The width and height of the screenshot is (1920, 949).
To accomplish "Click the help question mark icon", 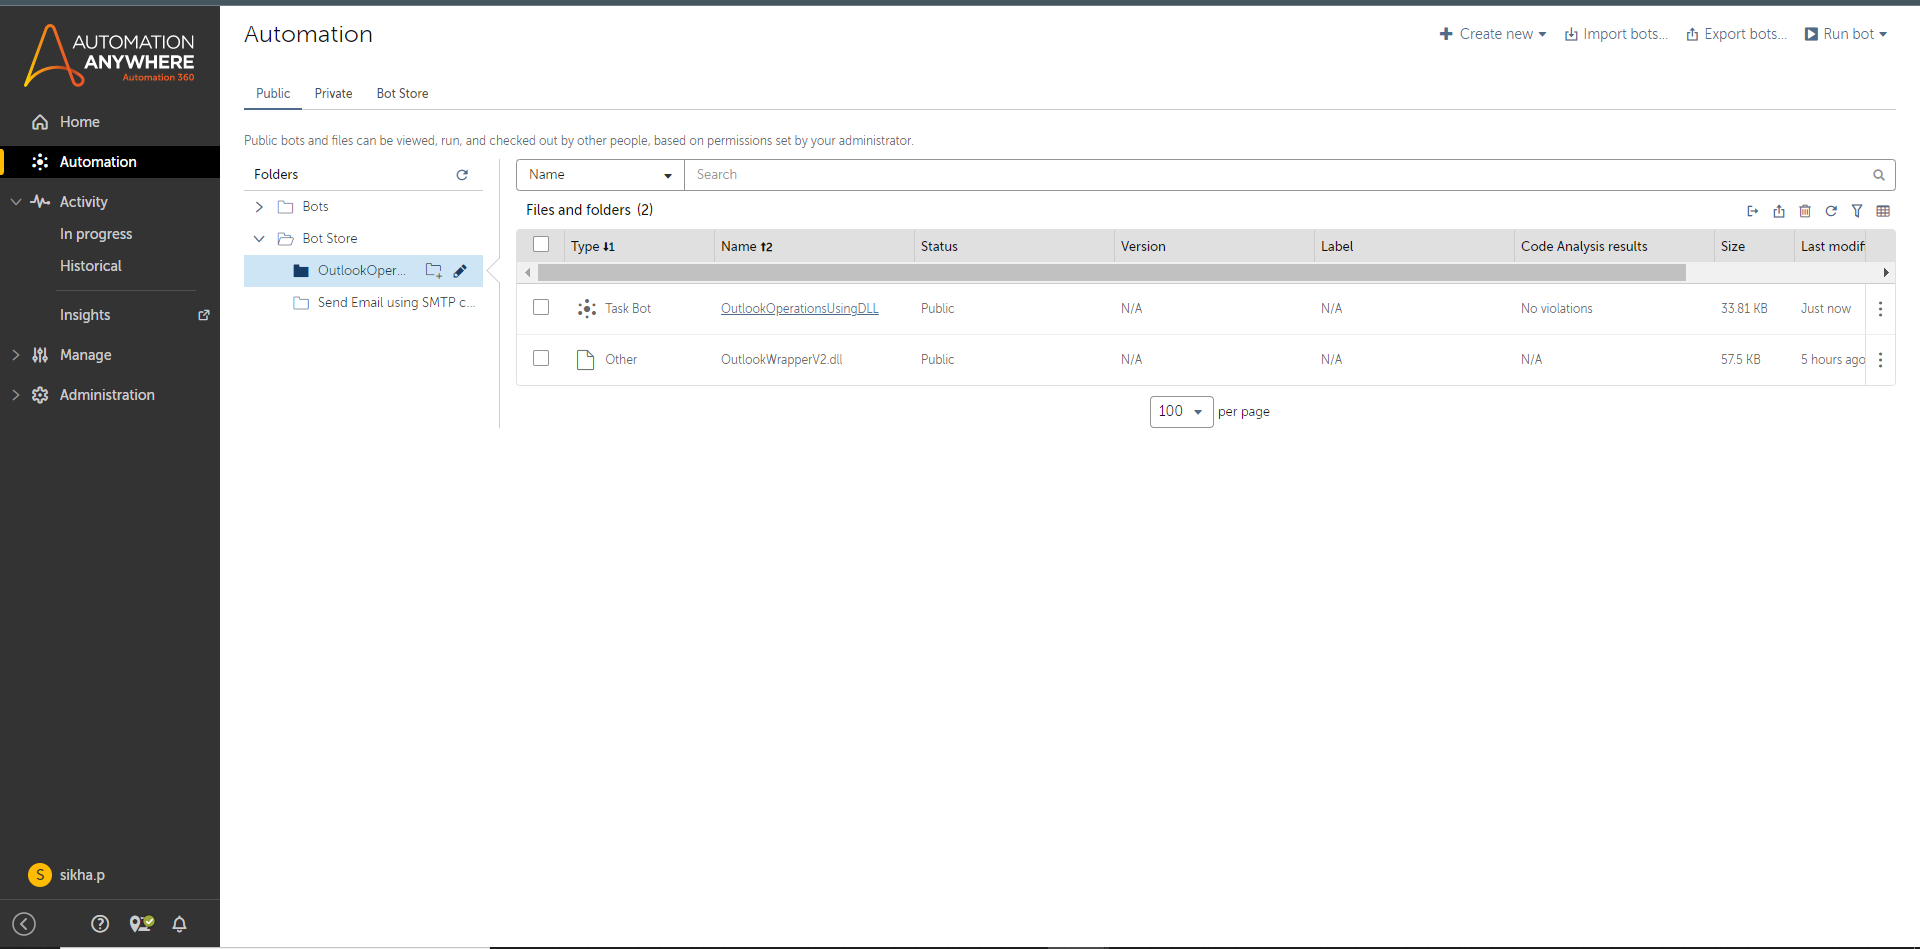I will tap(100, 924).
